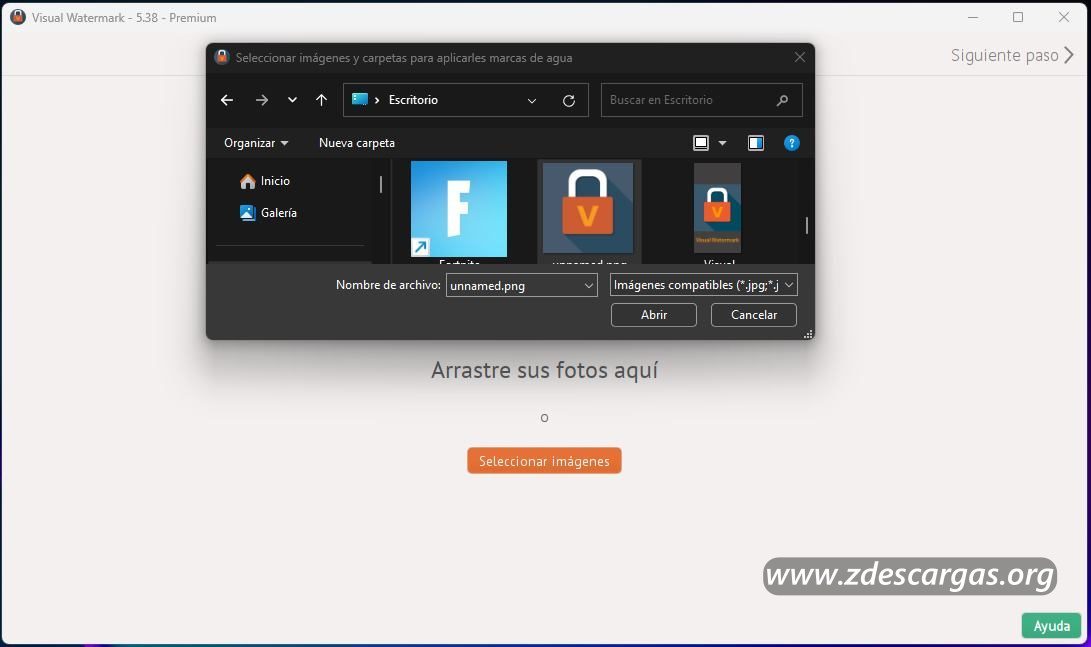The width and height of the screenshot is (1091, 647).
Task: Click the Abrir button
Action: [x=653, y=315]
